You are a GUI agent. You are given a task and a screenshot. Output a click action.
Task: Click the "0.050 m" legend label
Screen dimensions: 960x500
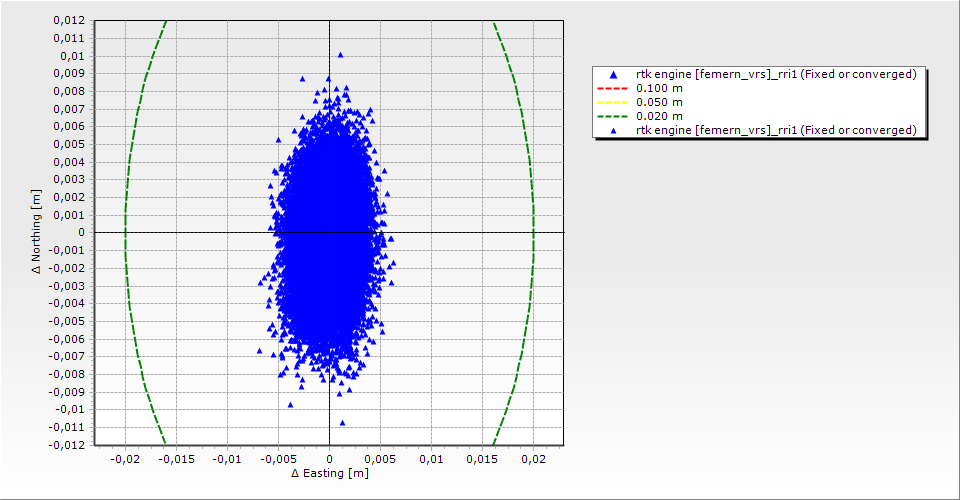(659, 103)
